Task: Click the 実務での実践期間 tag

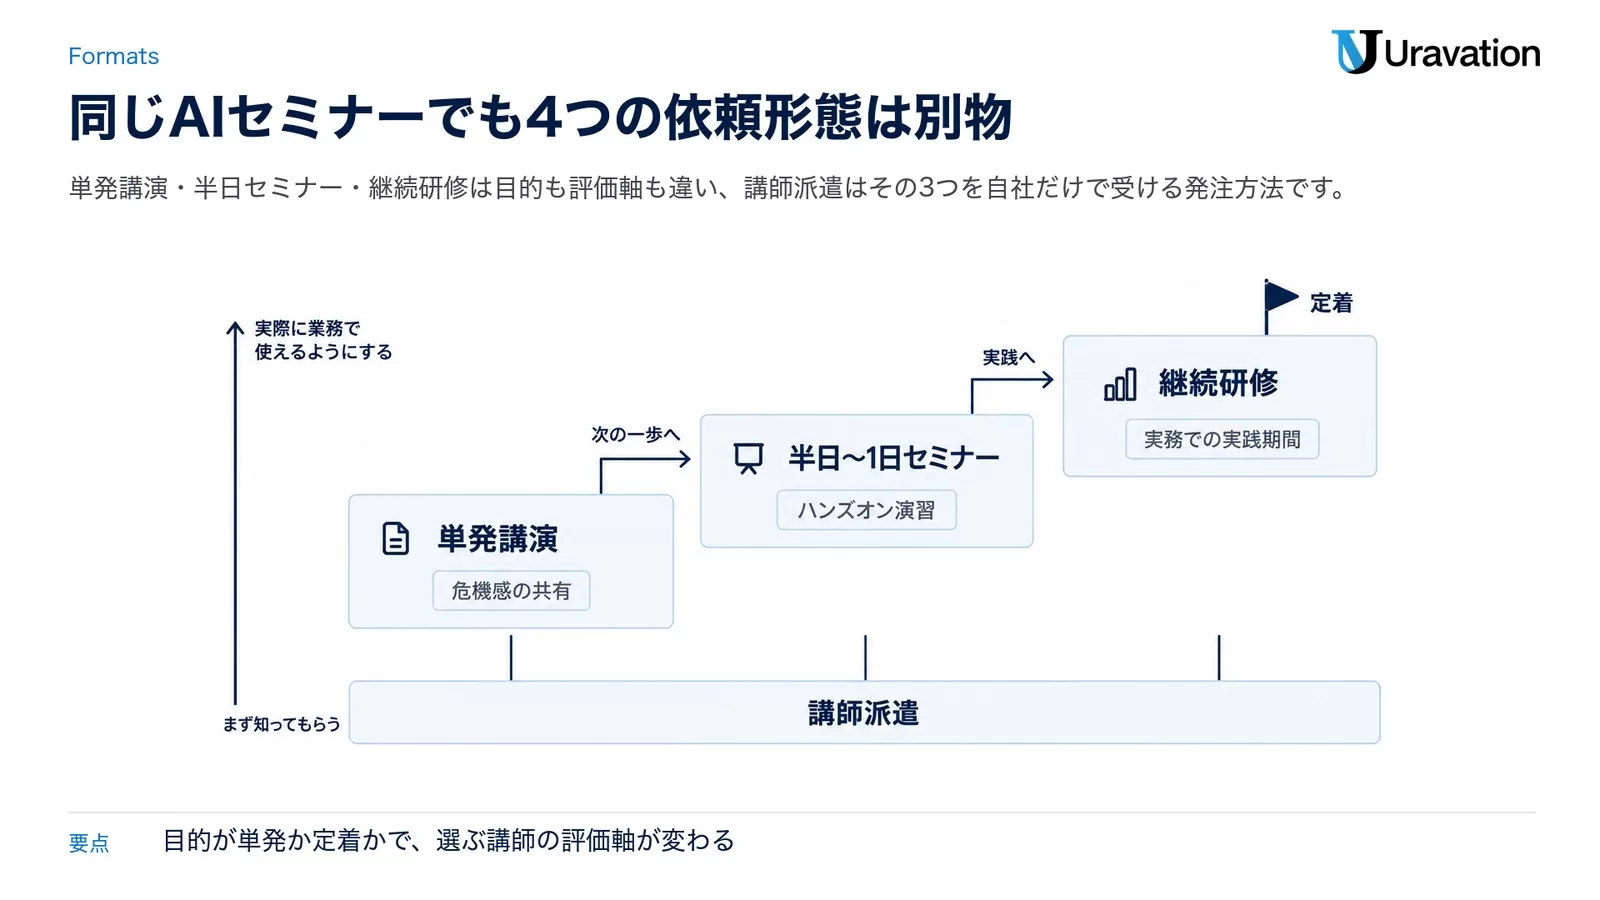Action: point(1222,439)
